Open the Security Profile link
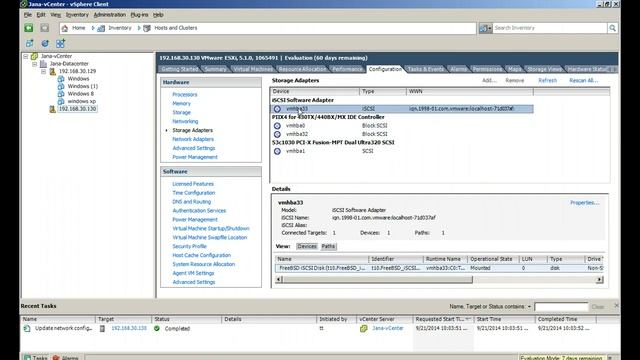The image size is (640, 360). tap(189, 246)
